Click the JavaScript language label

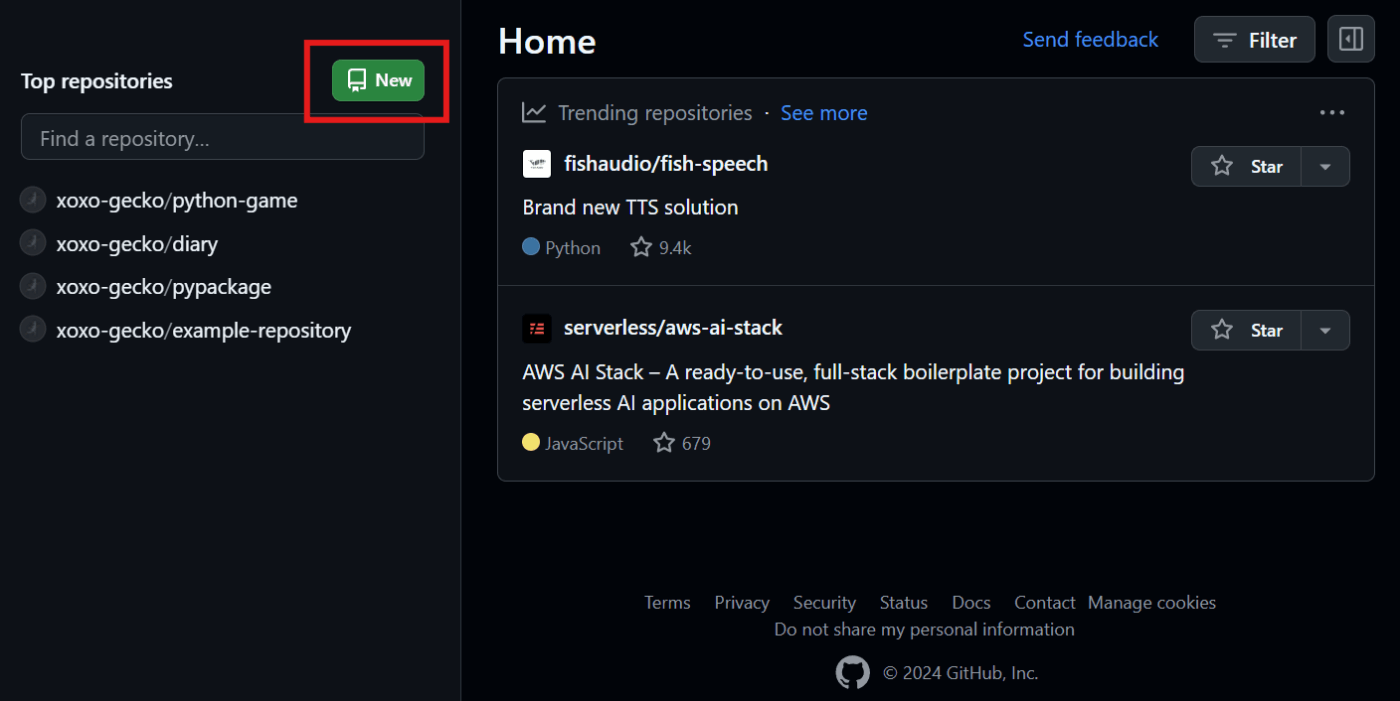[573, 443]
